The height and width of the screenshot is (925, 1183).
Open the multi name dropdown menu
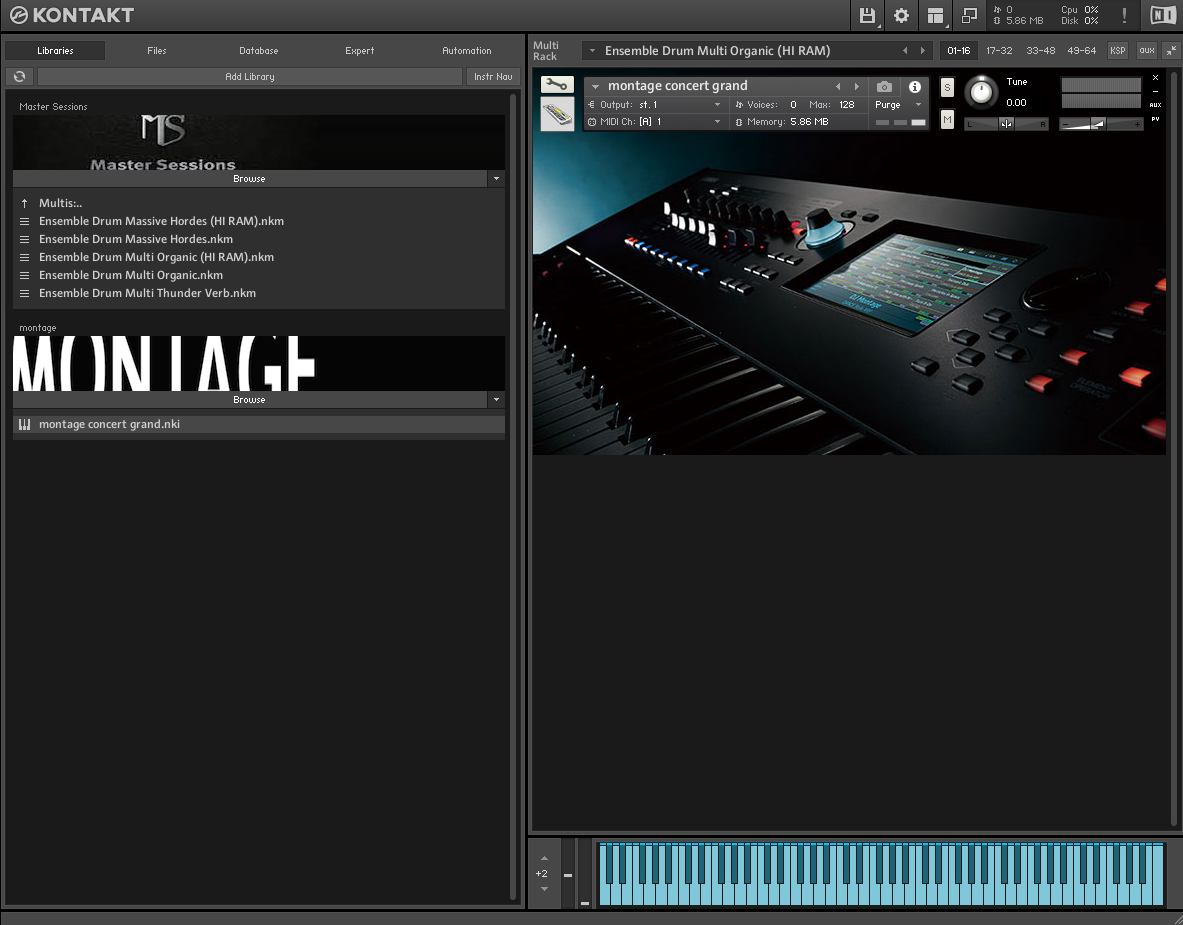tap(592, 51)
